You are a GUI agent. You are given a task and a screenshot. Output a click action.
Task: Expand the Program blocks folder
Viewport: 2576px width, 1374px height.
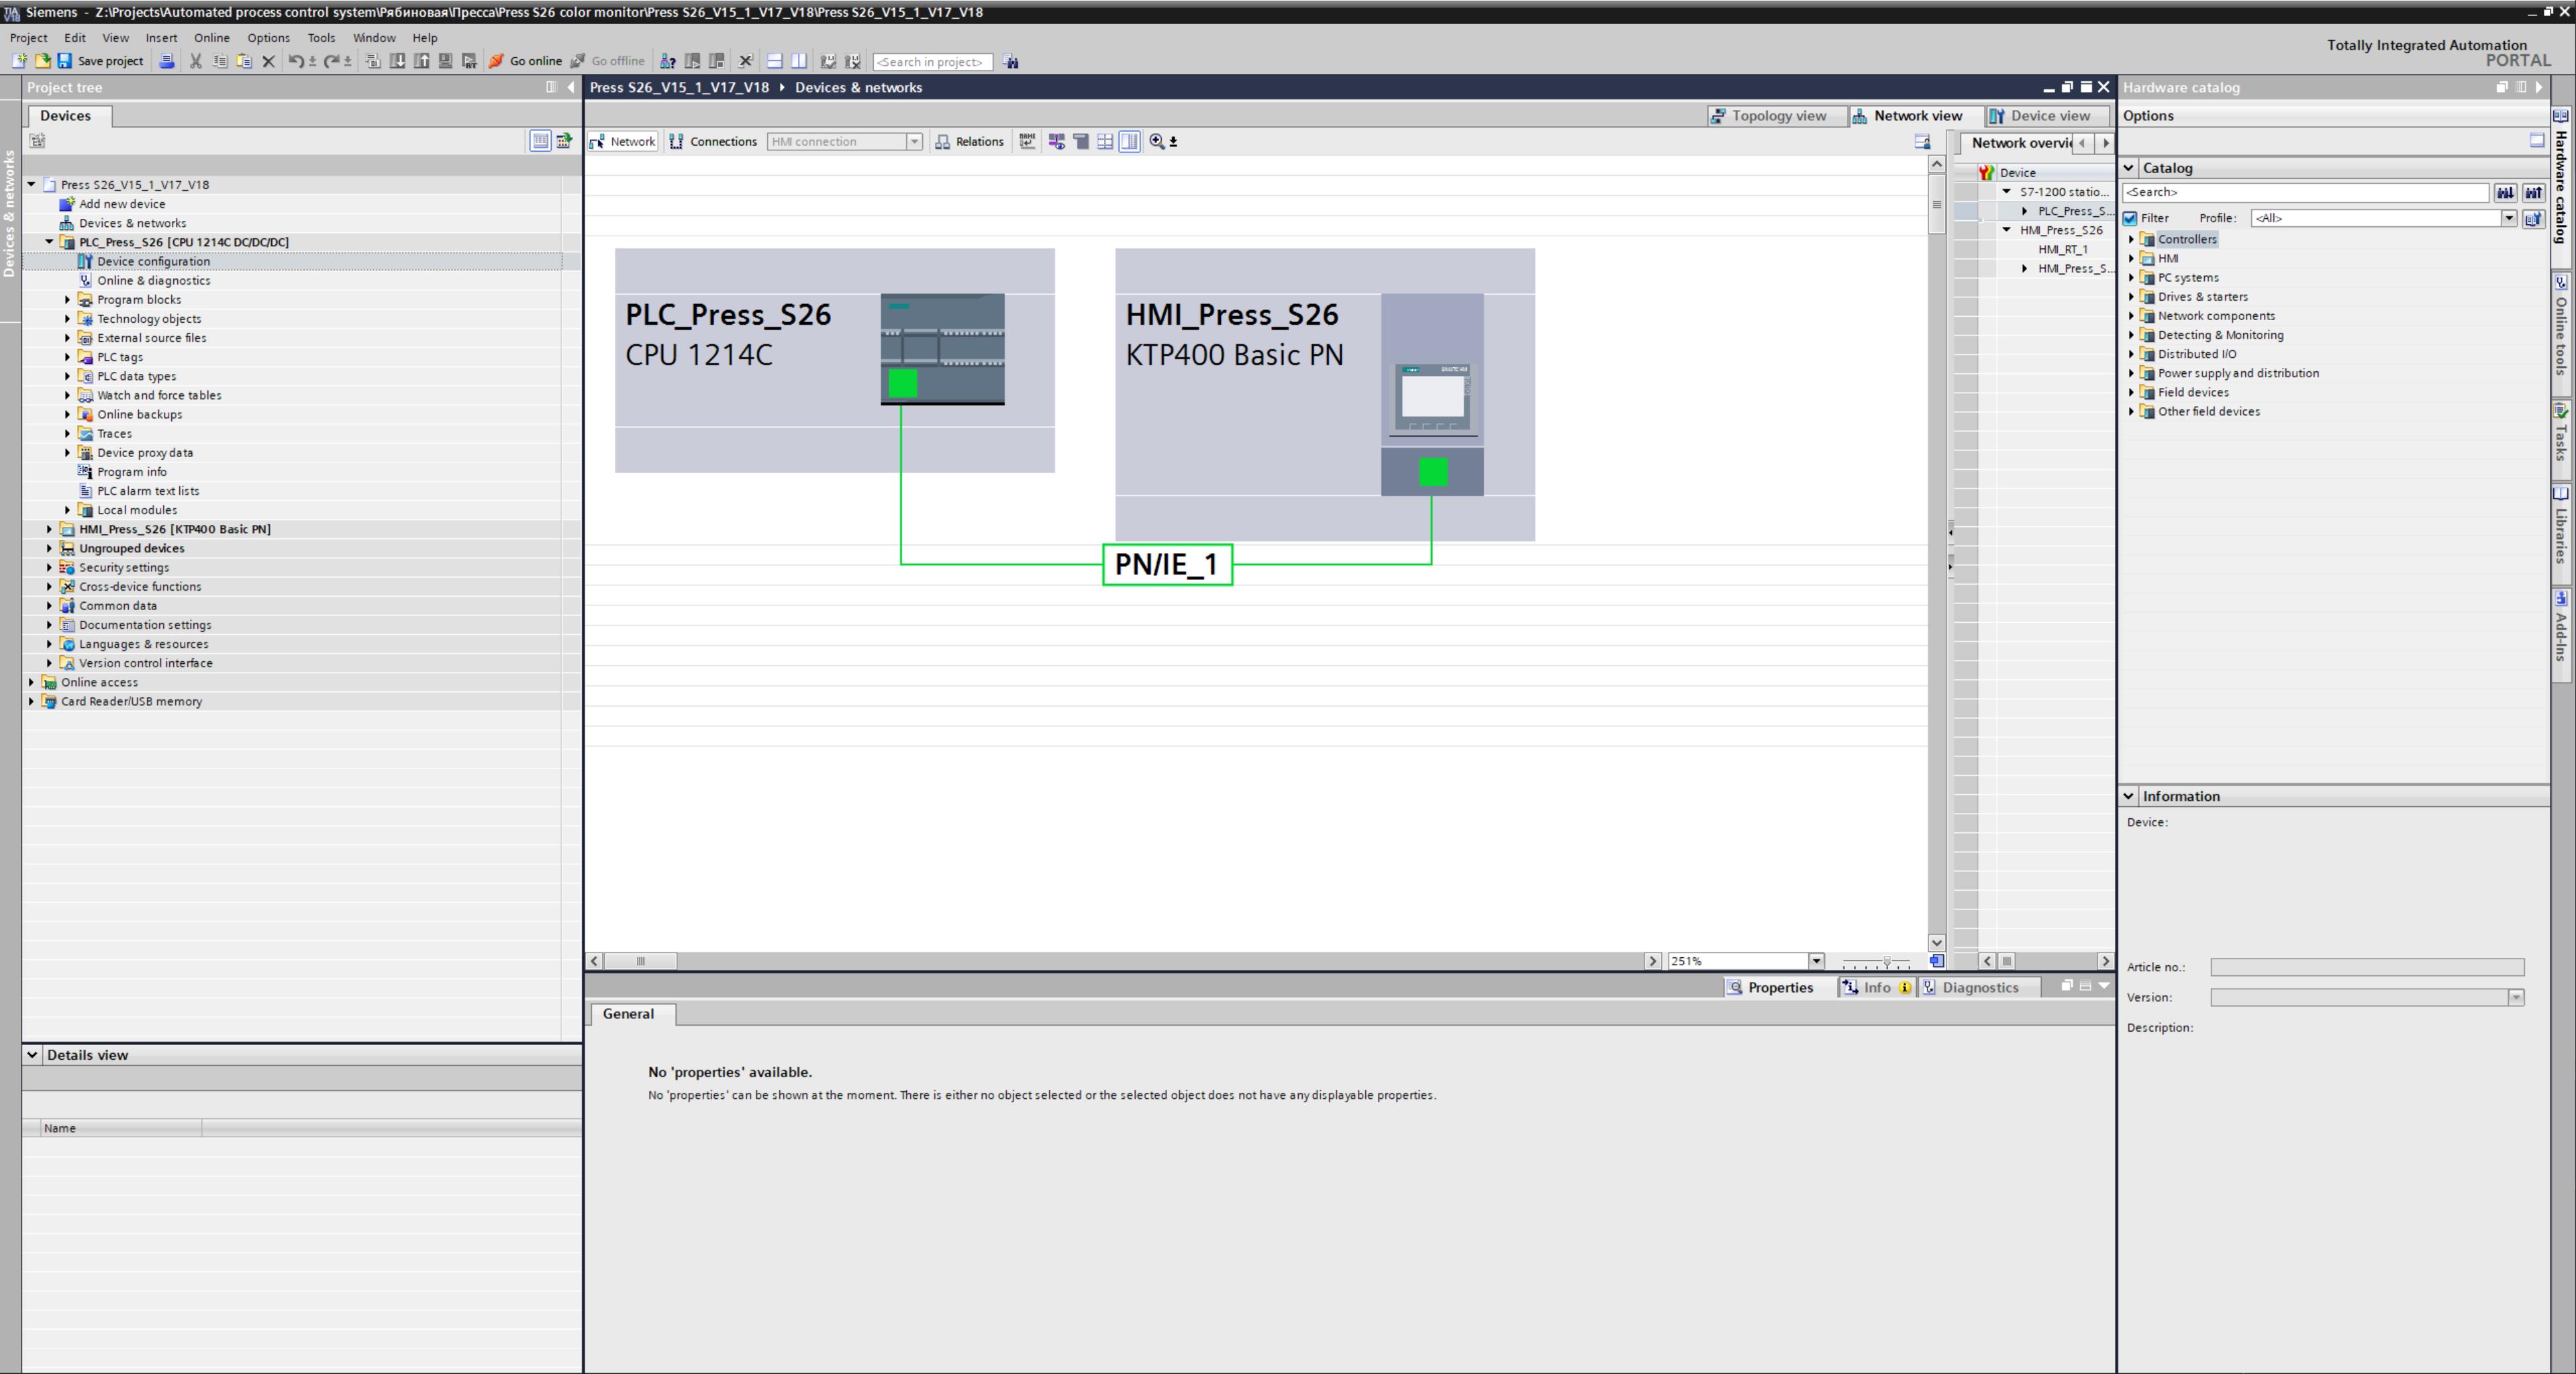click(x=68, y=300)
